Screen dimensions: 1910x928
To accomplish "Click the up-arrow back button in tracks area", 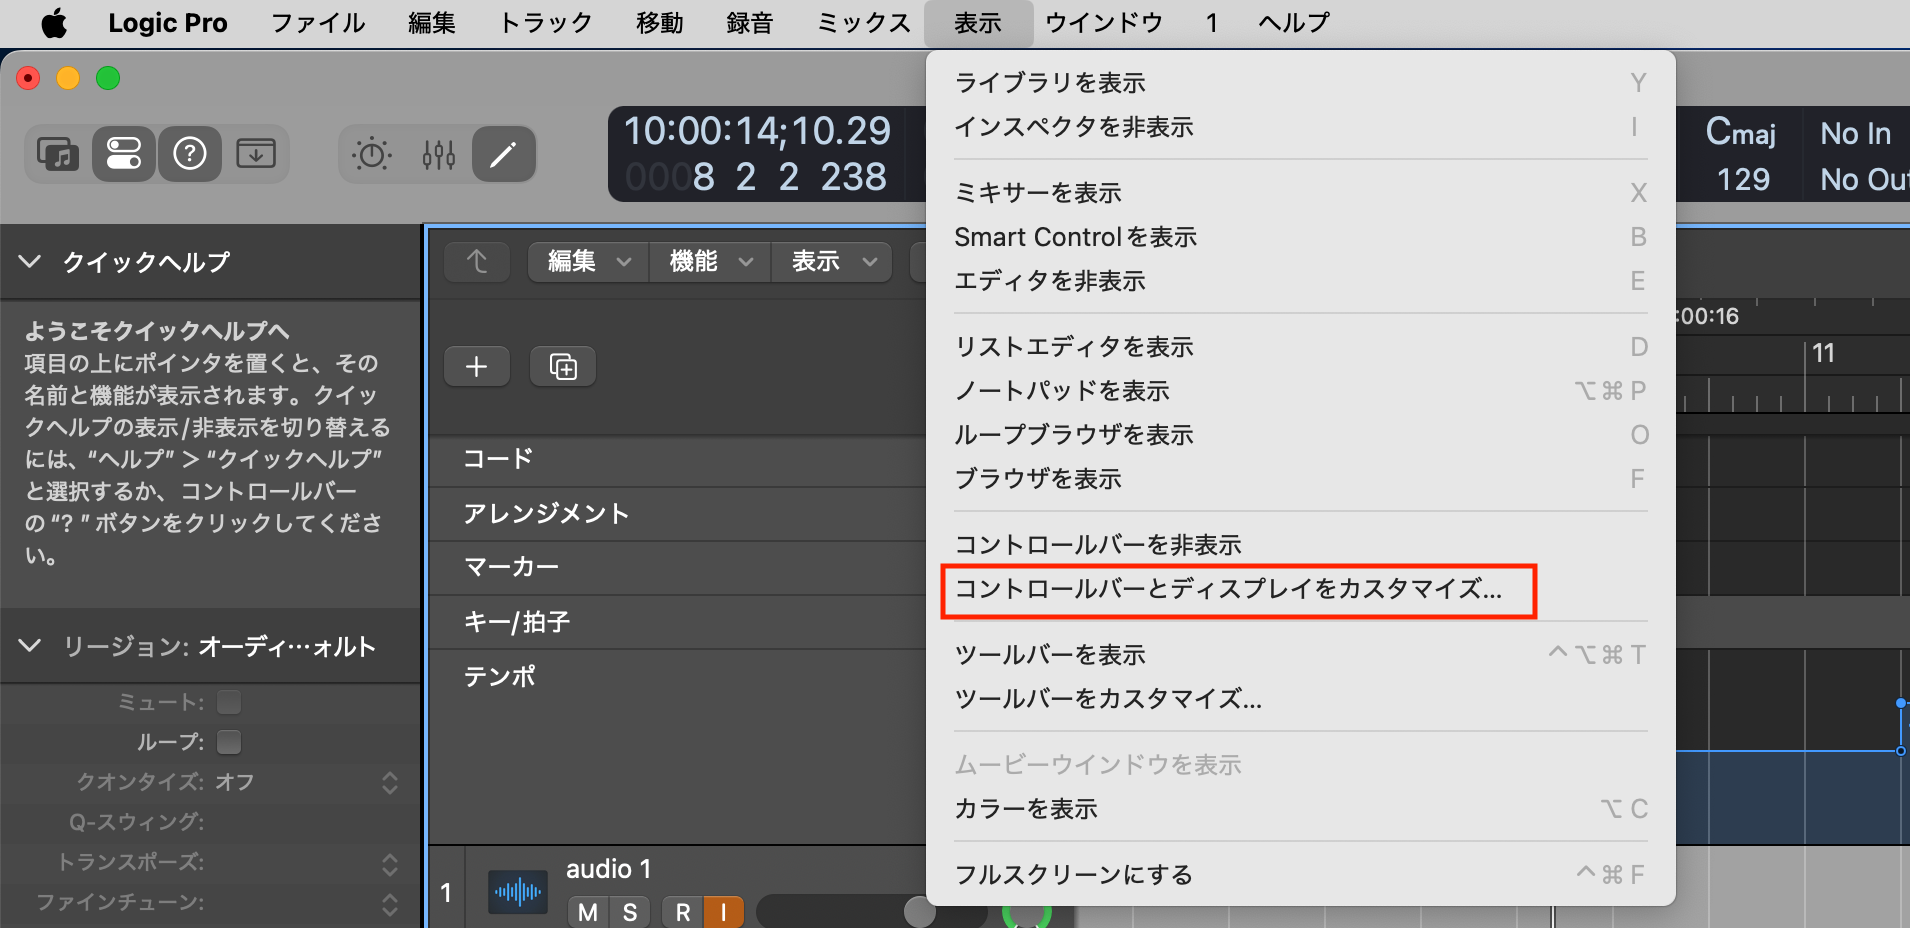I will (477, 262).
